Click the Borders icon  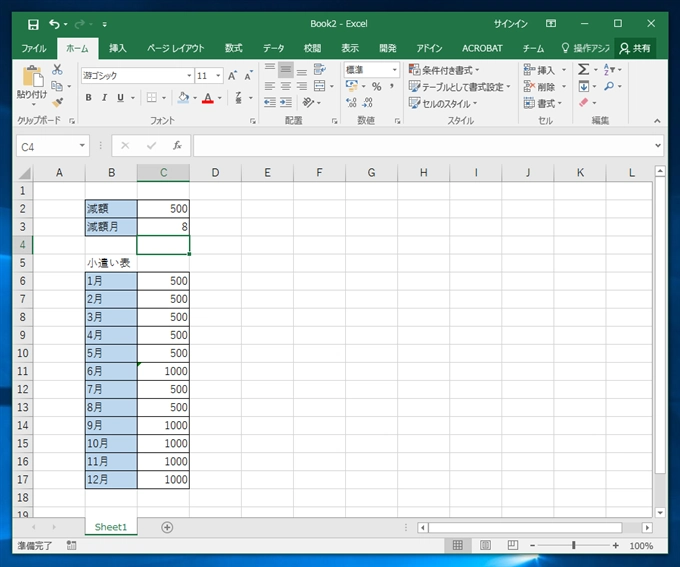pyautogui.click(x=152, y=98)
